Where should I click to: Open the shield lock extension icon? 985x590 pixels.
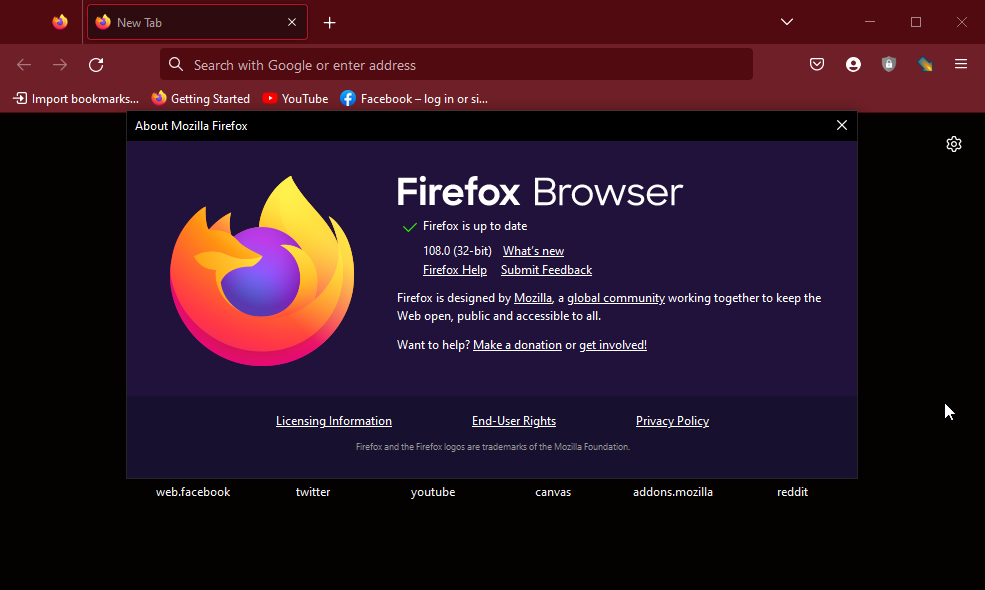tap(888, 64)
